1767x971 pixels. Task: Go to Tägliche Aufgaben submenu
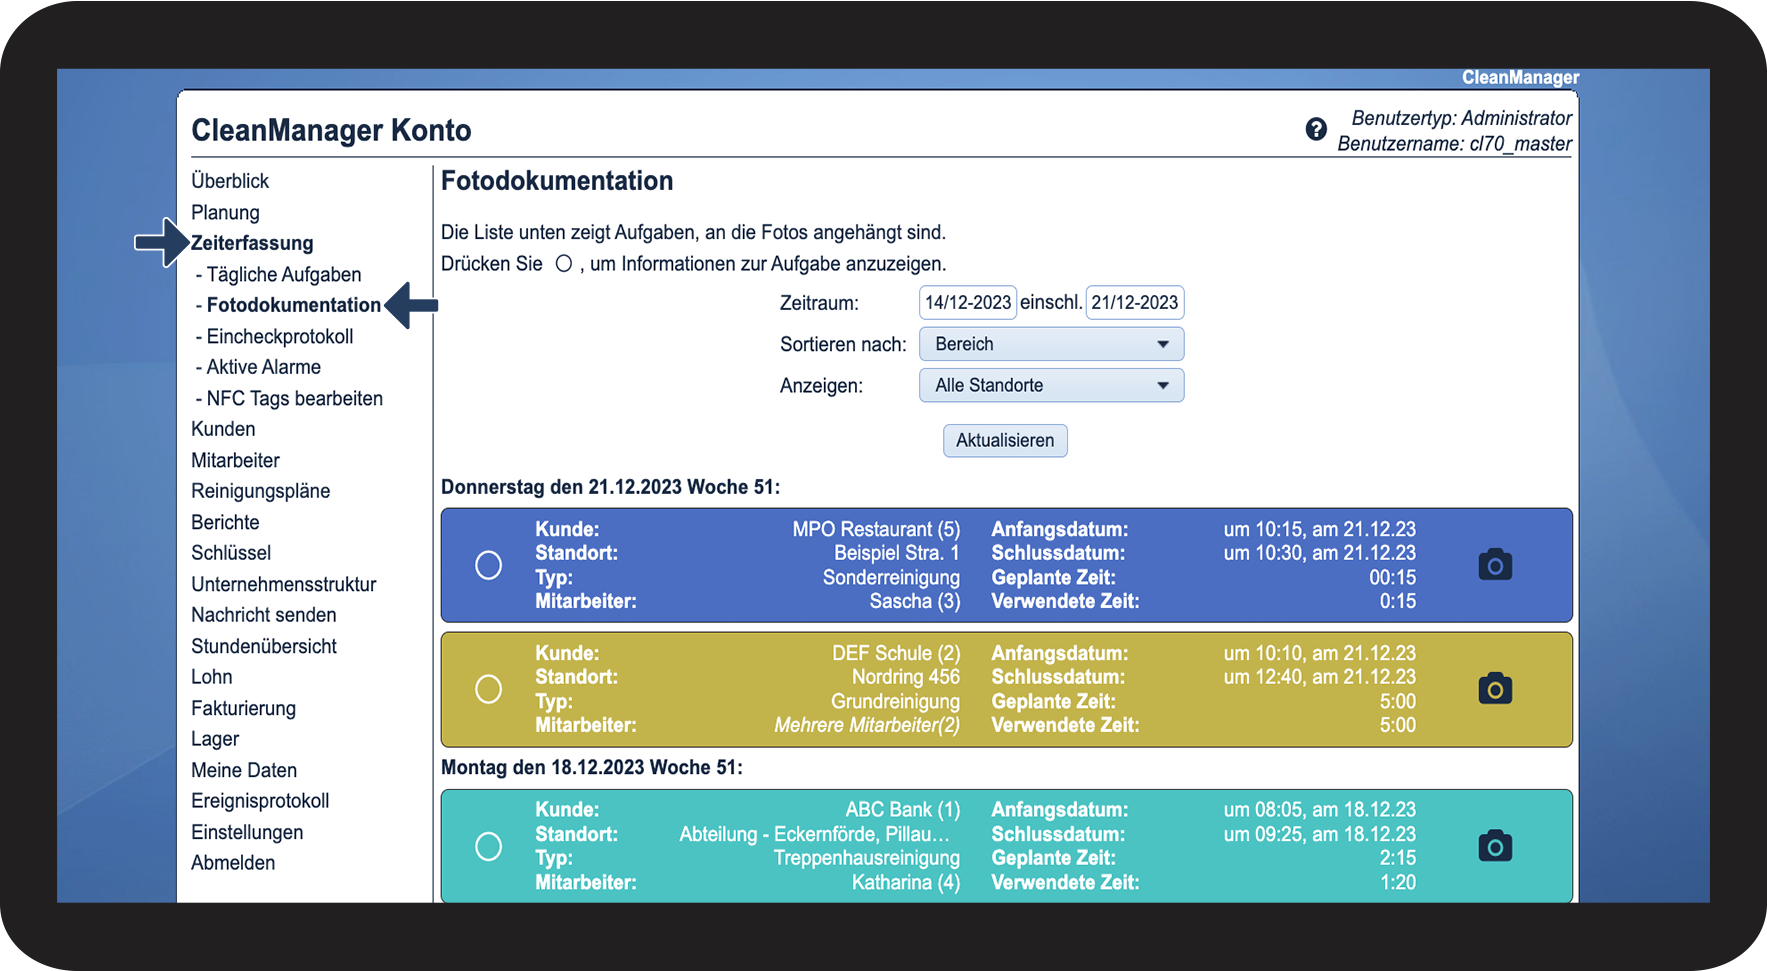click(283, 274)
